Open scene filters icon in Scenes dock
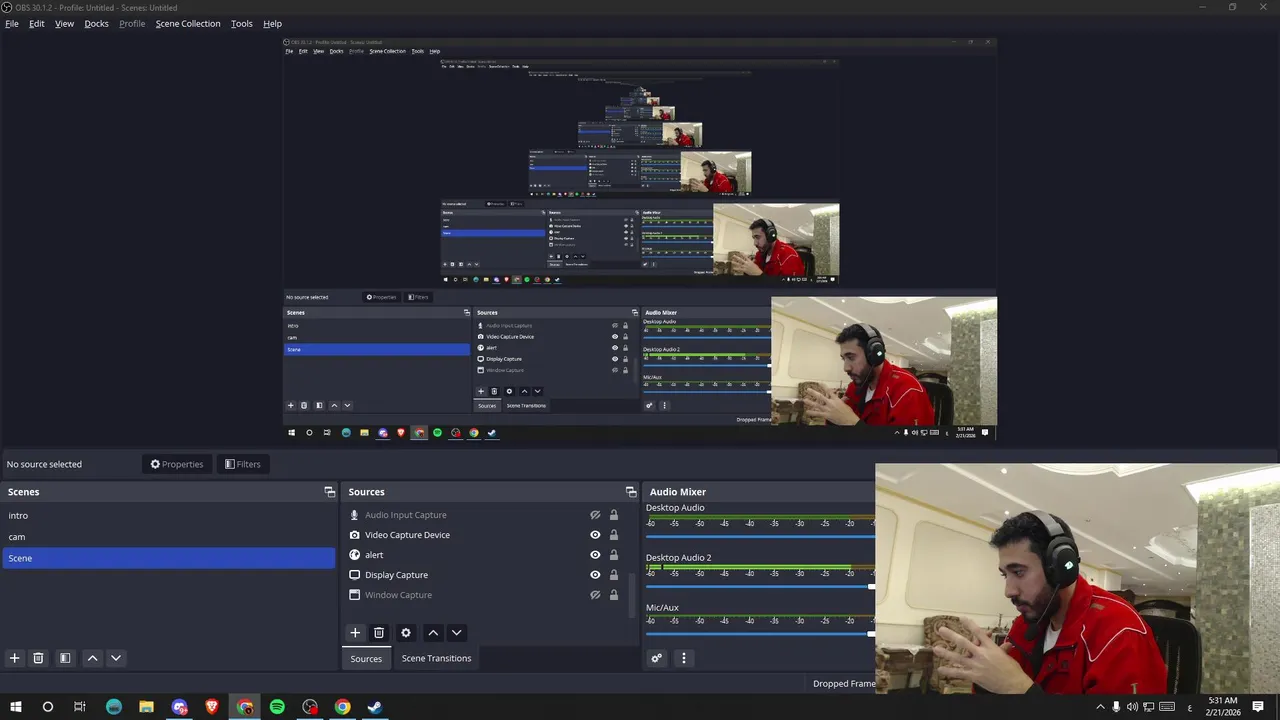This screenshot has width=1280, height=720. pyautogui.click(x=65, y=658)
